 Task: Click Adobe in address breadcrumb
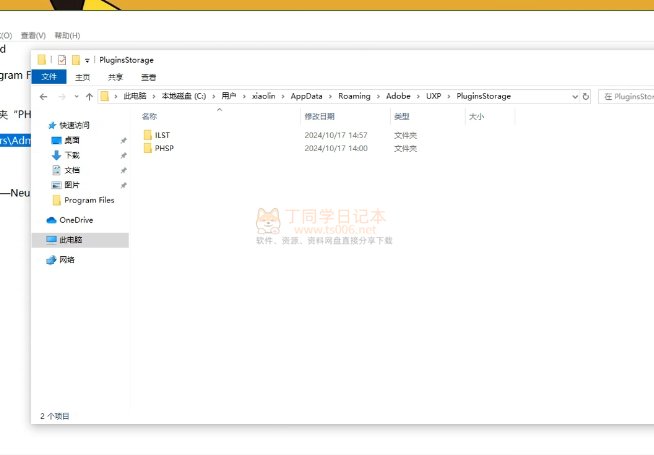pyautogui.click(x=398, y=96)
